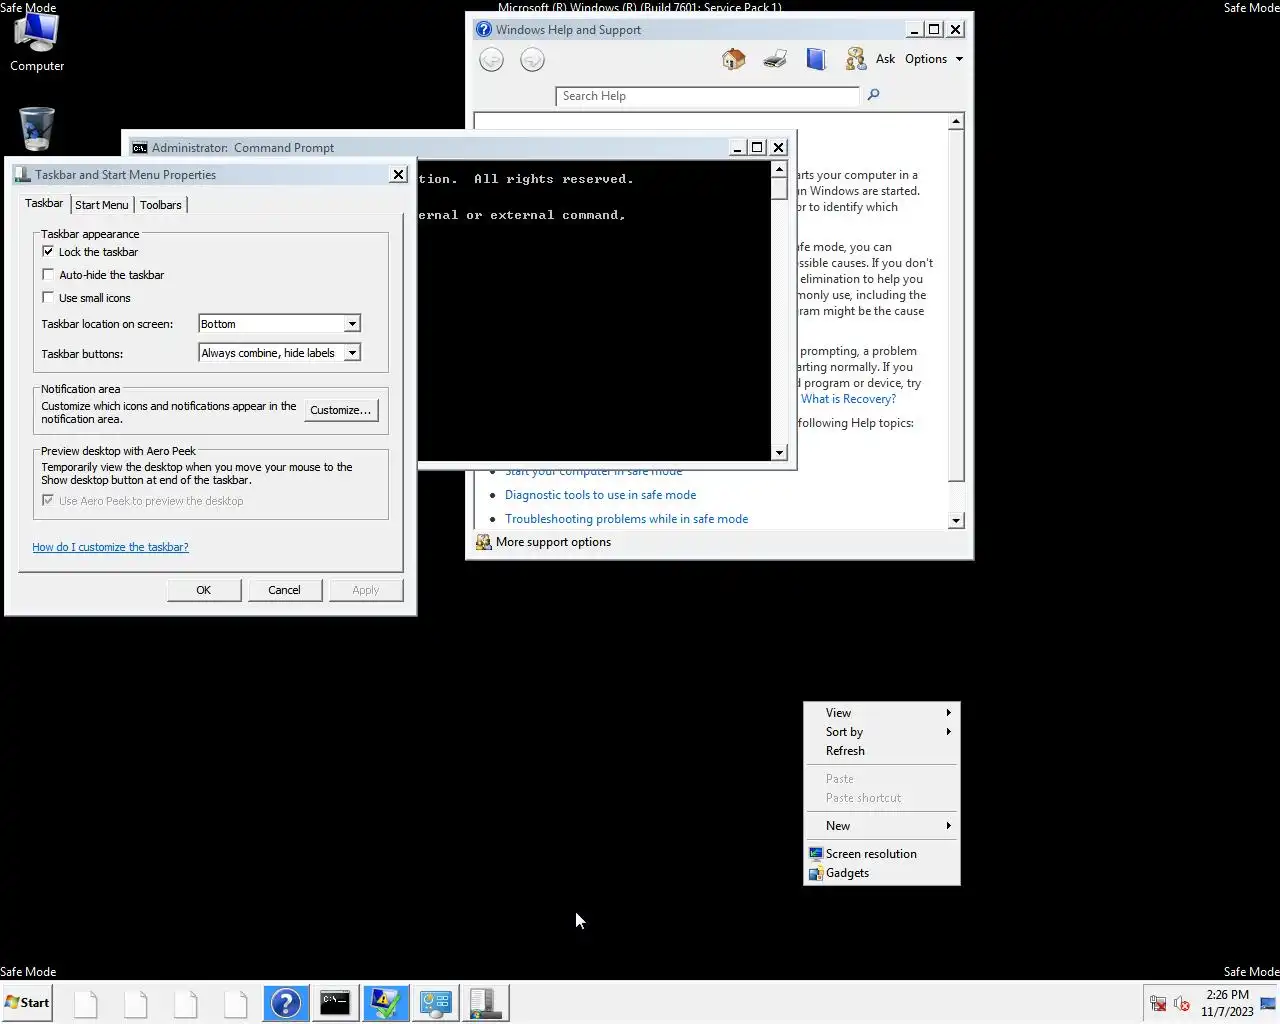Open the What is Recovery? link

(848, 399)
